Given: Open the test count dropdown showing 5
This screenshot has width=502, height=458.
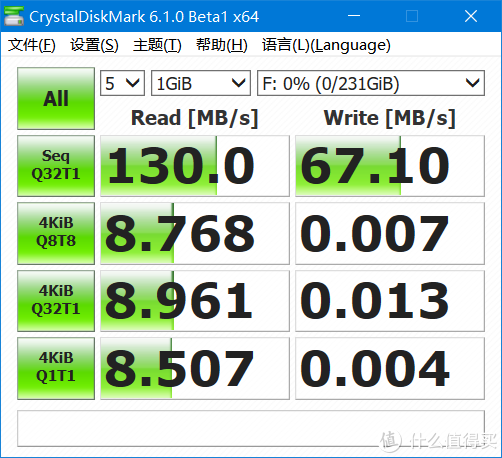Looking at the screenshot, I should coord(122,83).
